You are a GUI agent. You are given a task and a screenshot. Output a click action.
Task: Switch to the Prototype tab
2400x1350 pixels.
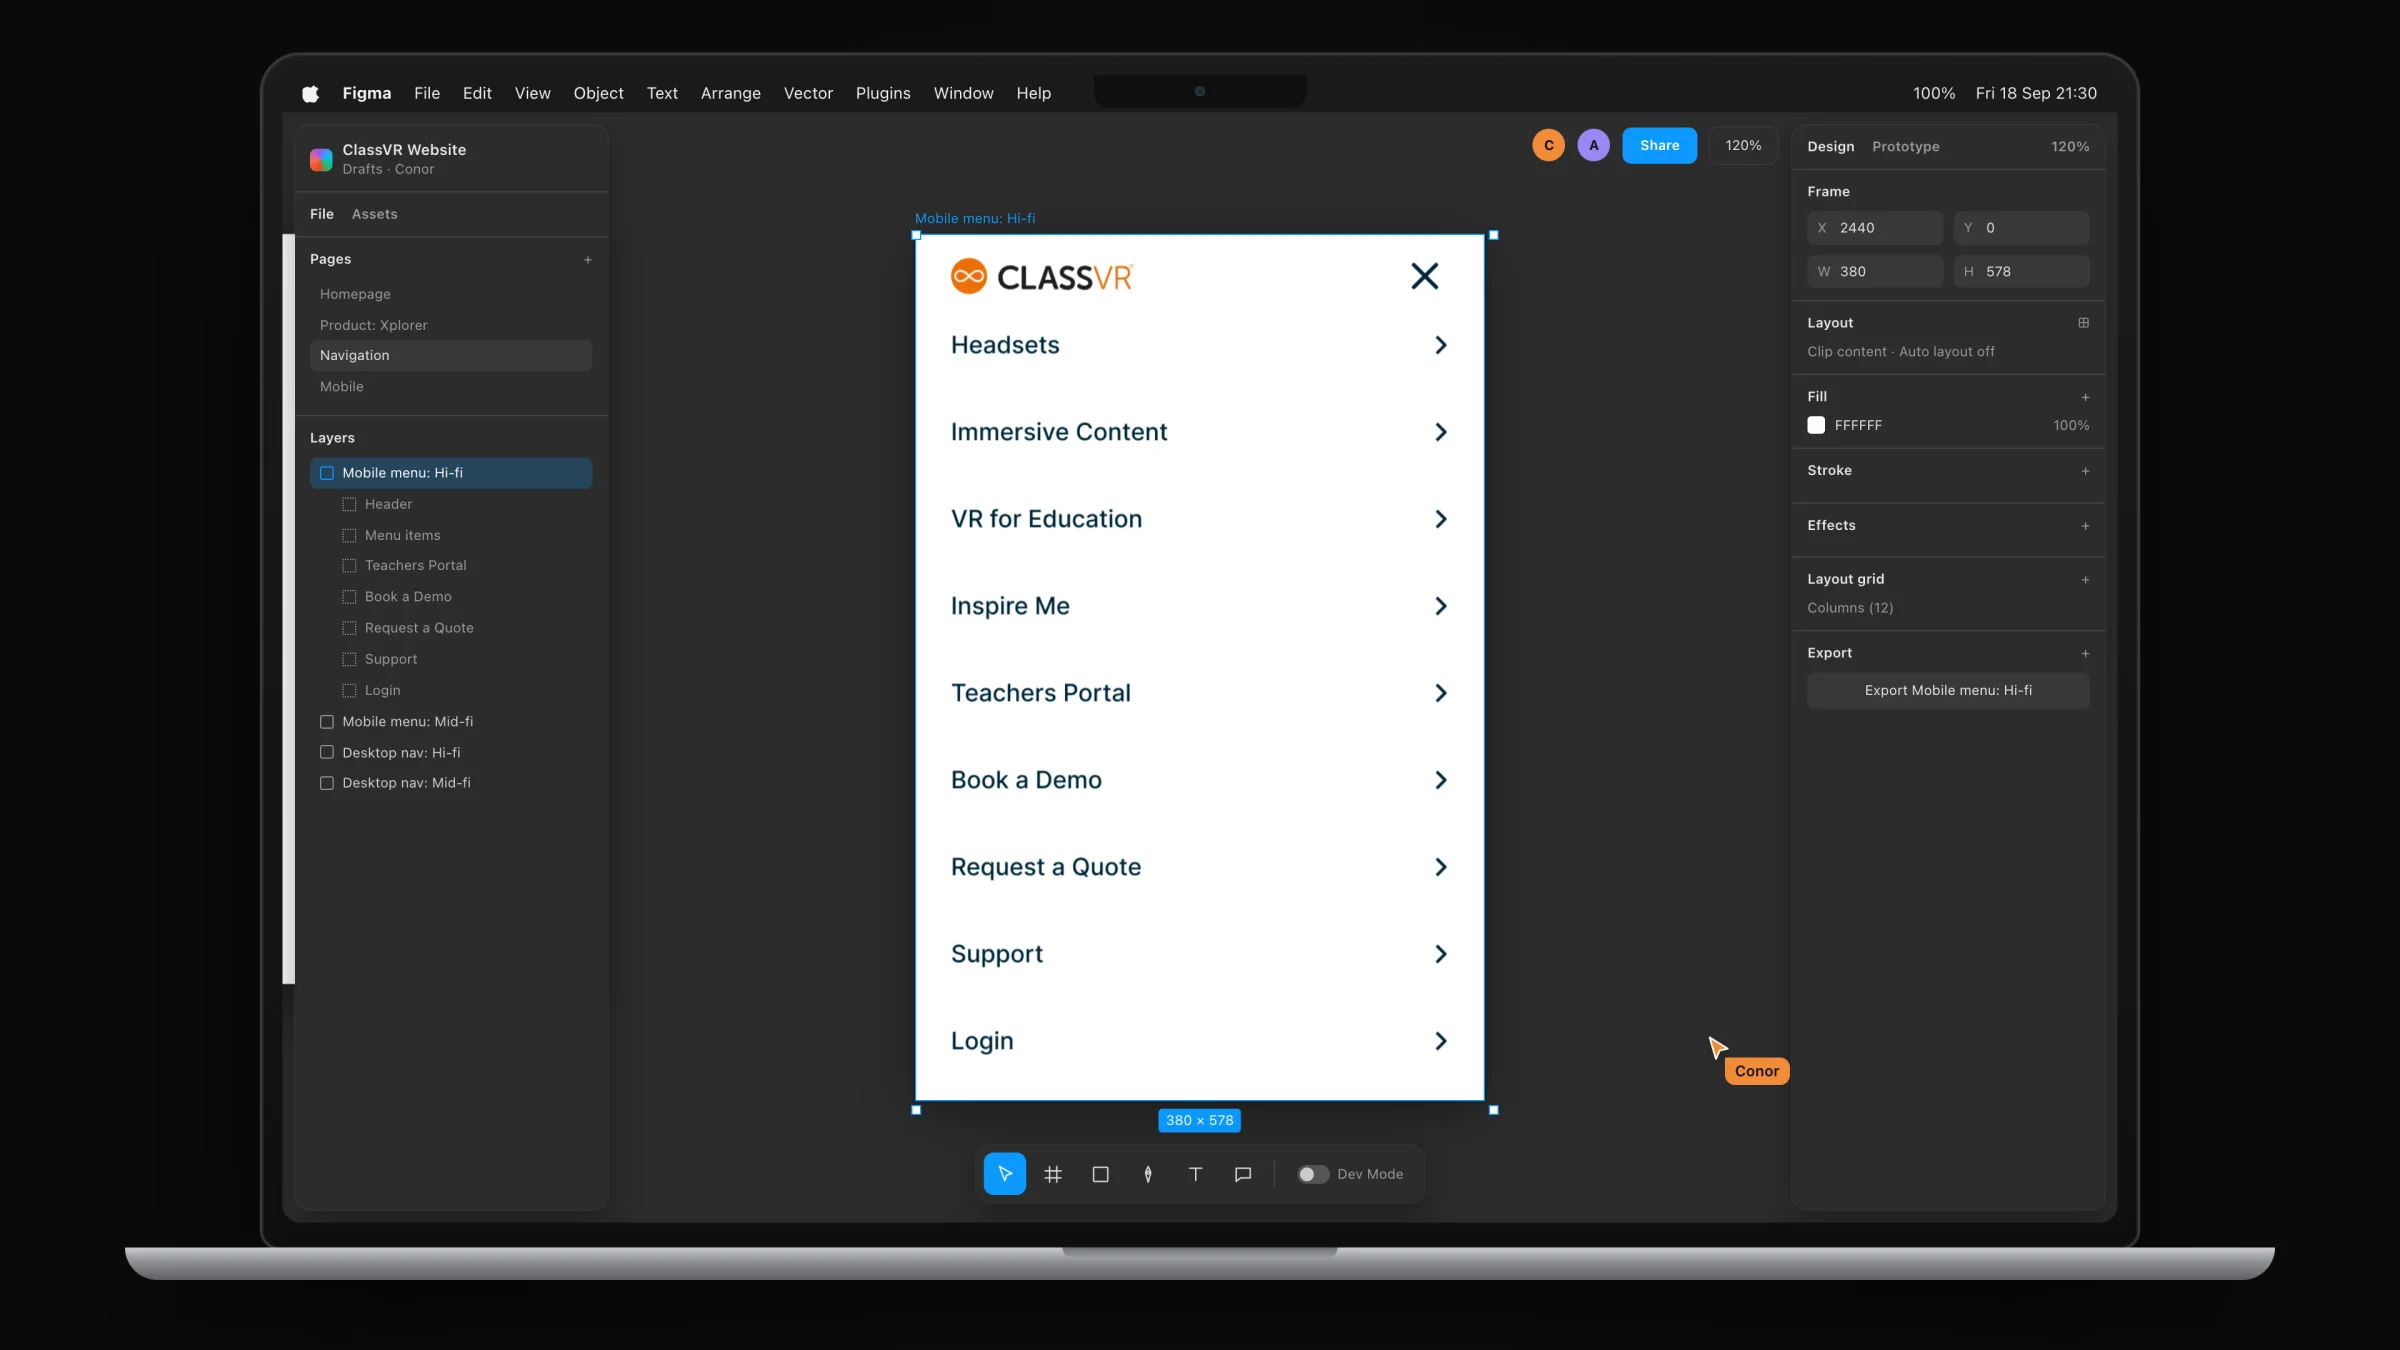point(1905,146)
